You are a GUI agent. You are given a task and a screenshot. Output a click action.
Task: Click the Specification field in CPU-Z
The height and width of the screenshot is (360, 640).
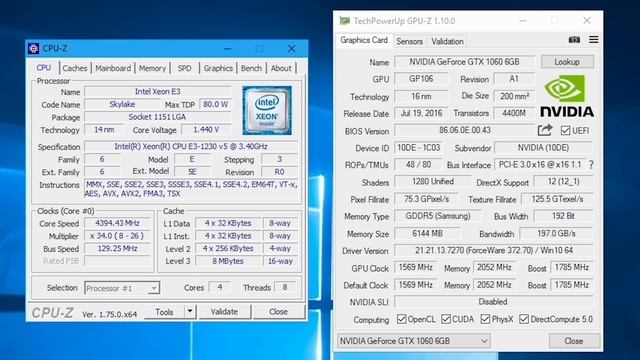[x=191, y=146]
